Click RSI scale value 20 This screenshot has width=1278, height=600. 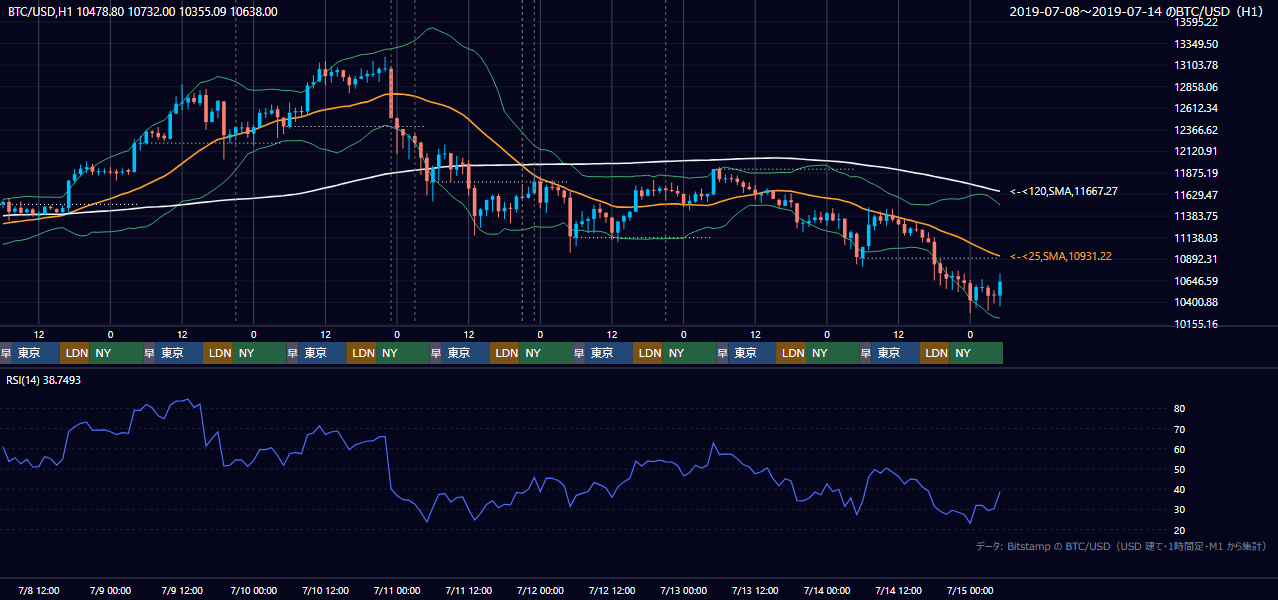coord(1180,530)
